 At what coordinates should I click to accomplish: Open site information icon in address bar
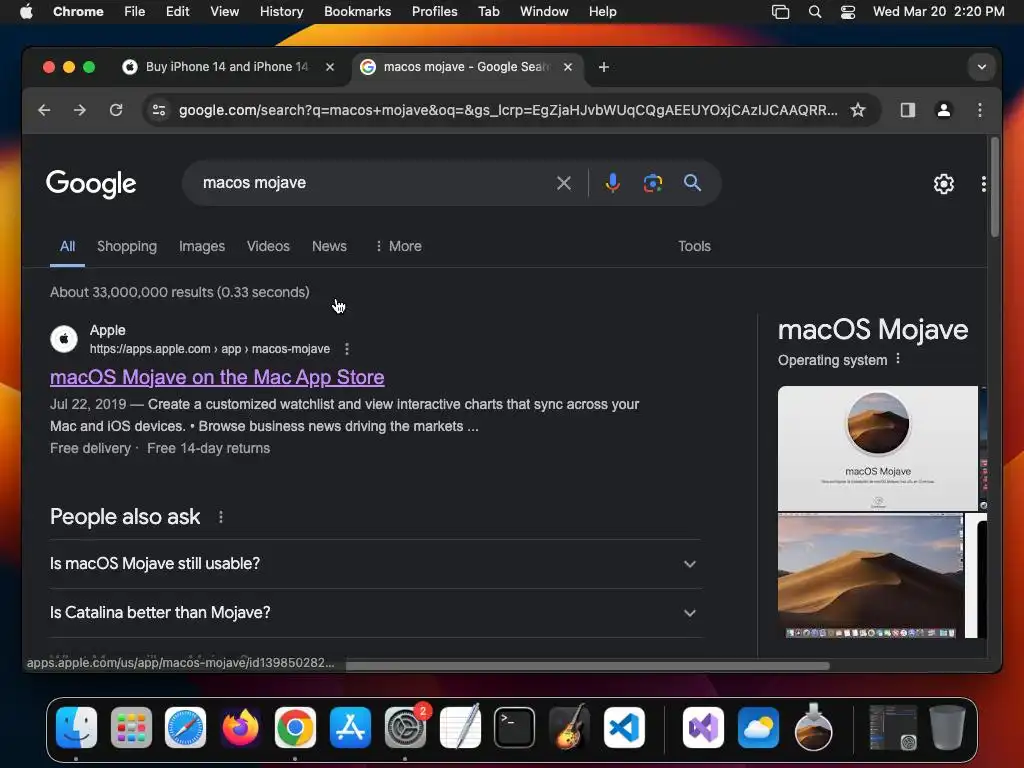point(159,110)
